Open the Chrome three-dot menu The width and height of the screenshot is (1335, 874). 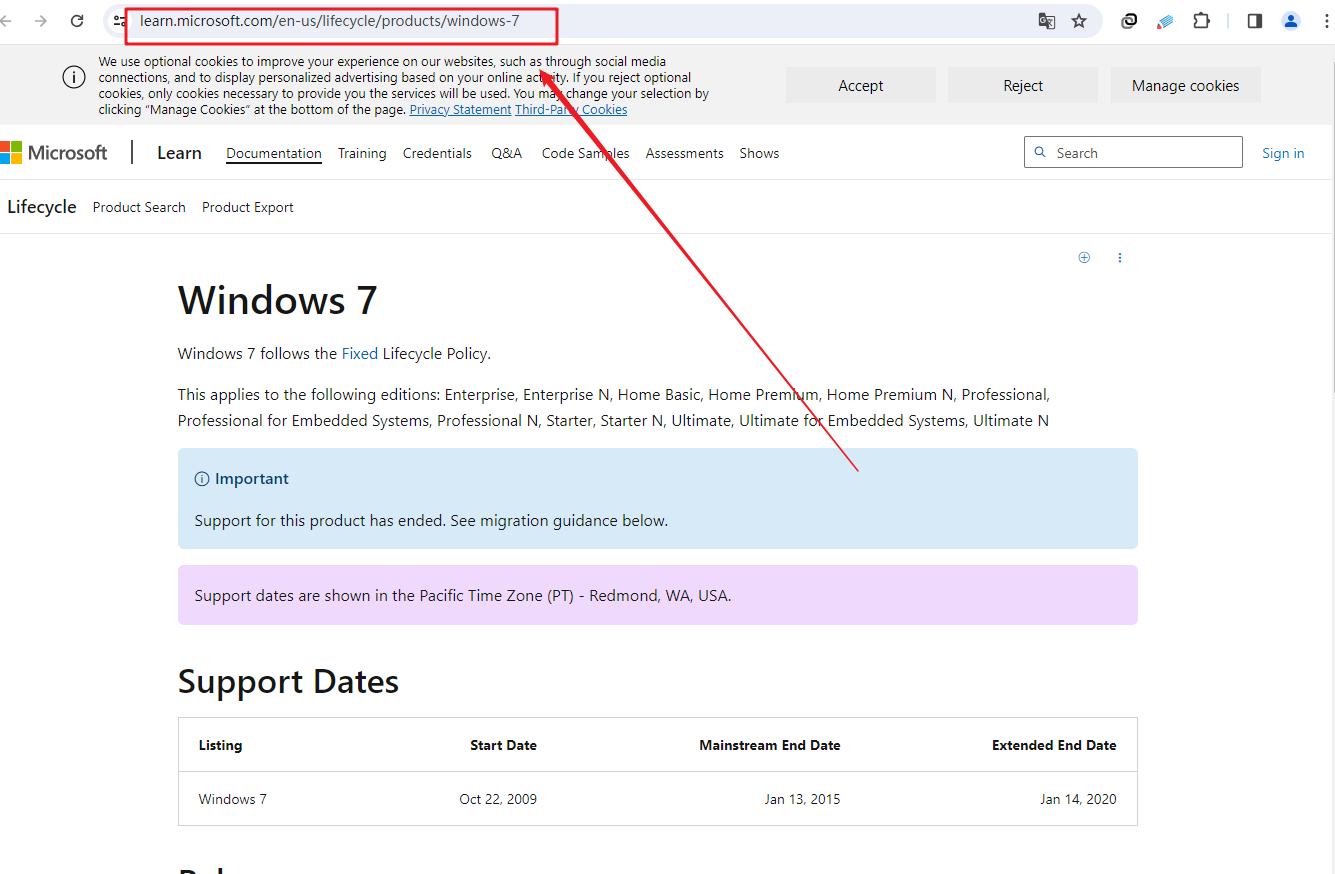1325,21
